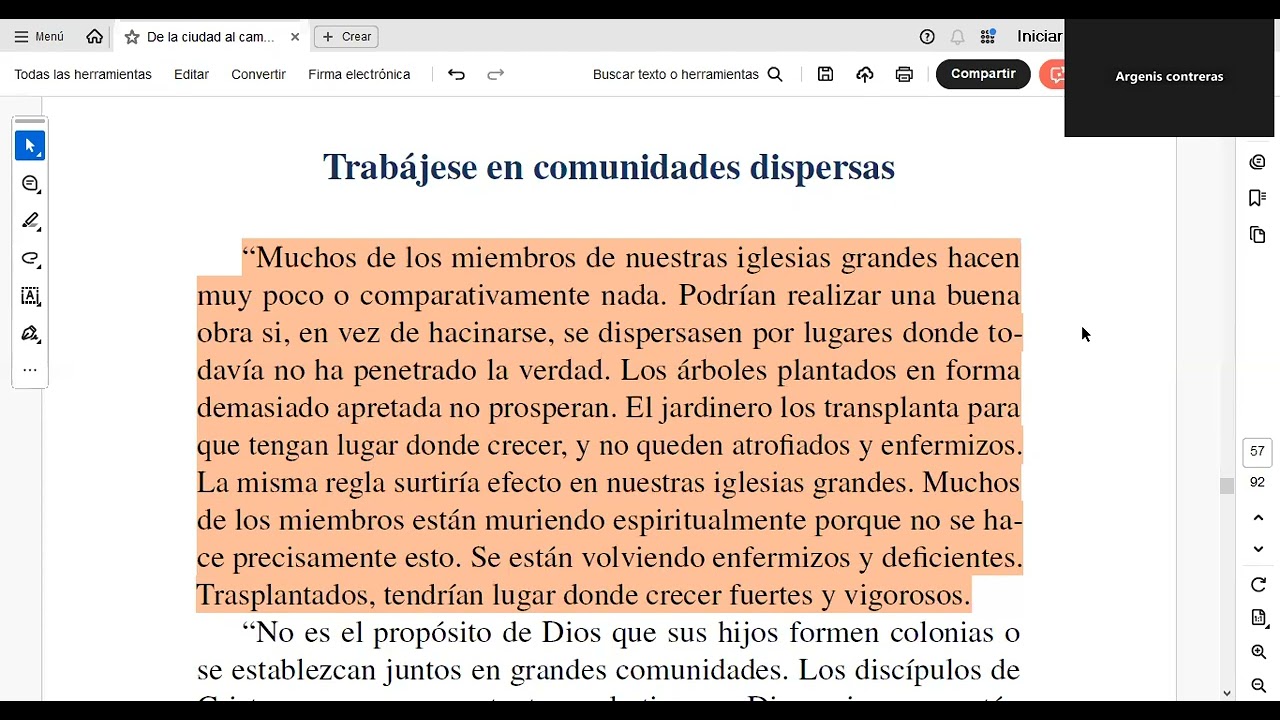1280x720 pixels.
Task: Click the Compartir button
Action: pos(983,74)
